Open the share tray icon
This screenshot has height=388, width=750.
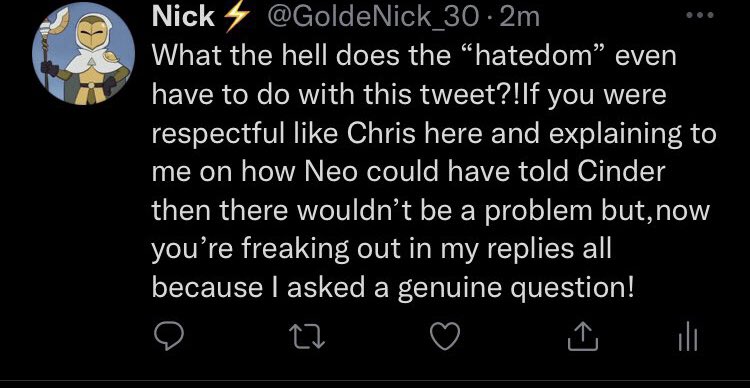tap(583, 336)
